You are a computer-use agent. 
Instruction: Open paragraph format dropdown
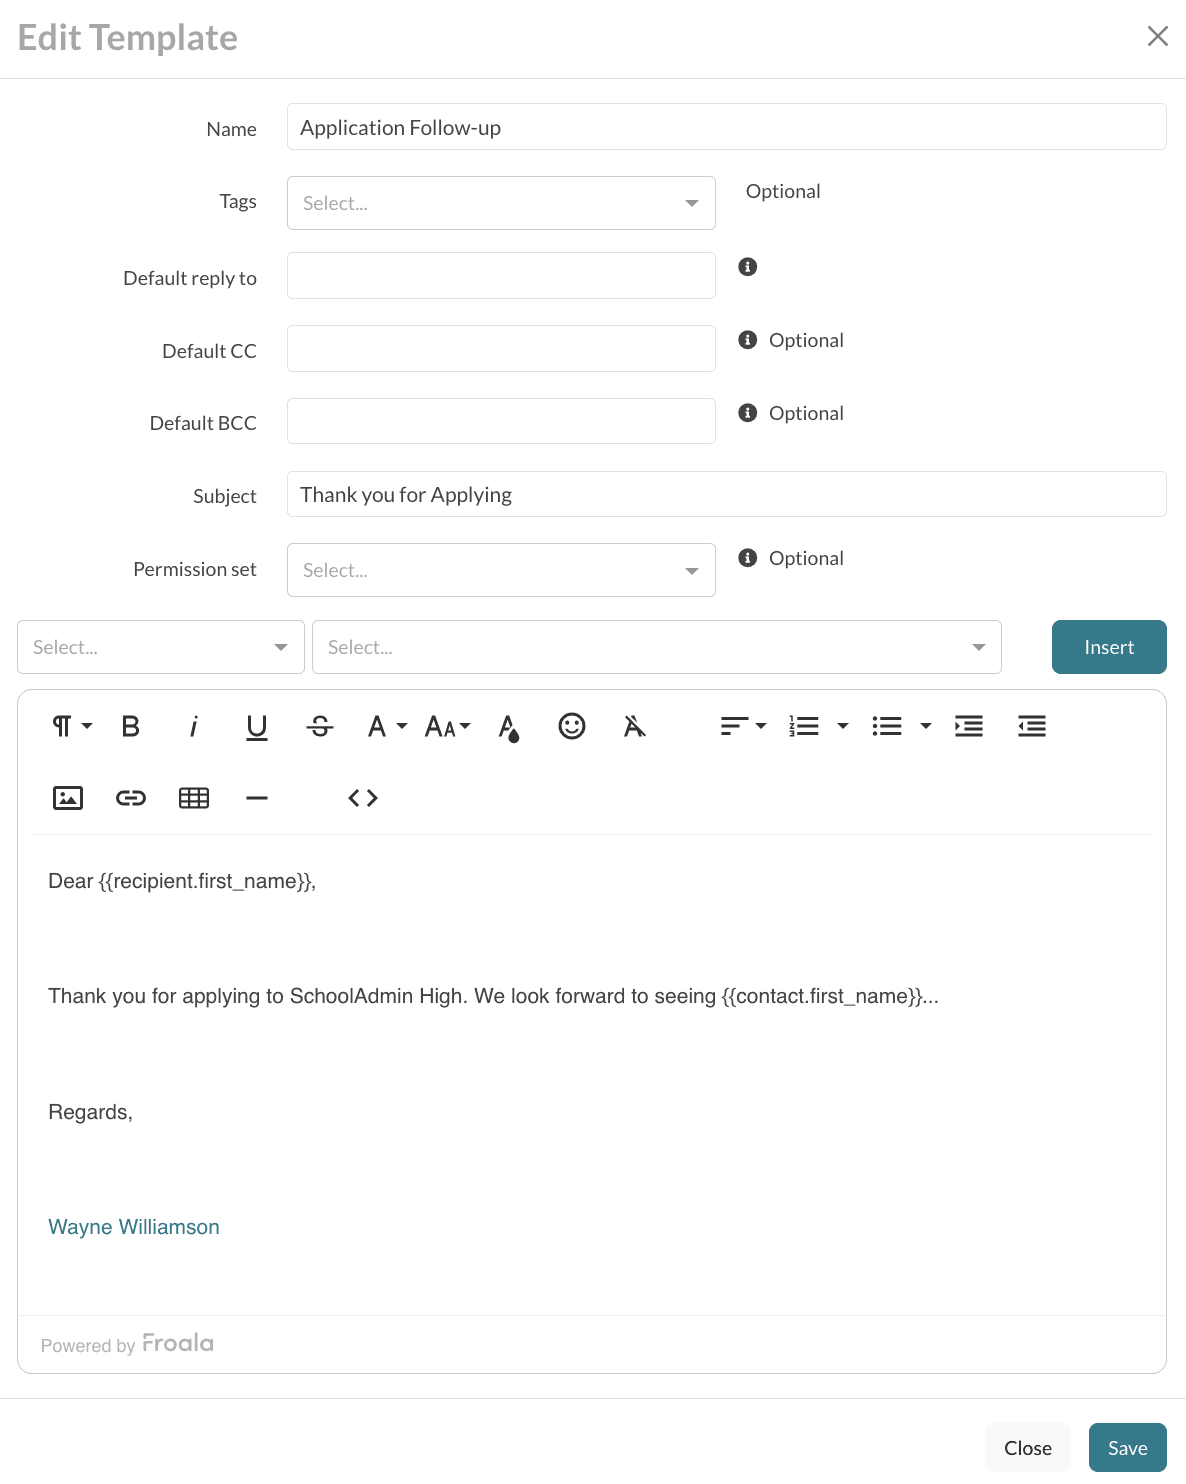(71, 727)
